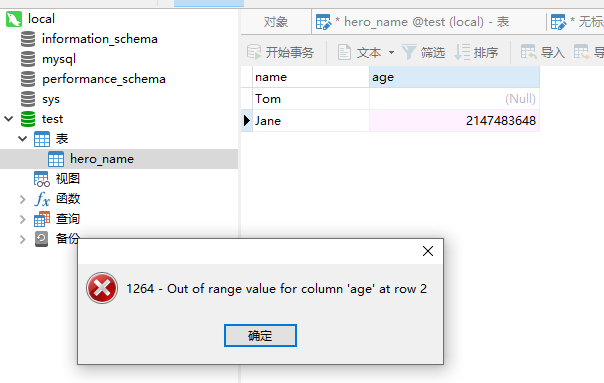Click the name column header
Screen dimensions: 604x383
point(311,77)
